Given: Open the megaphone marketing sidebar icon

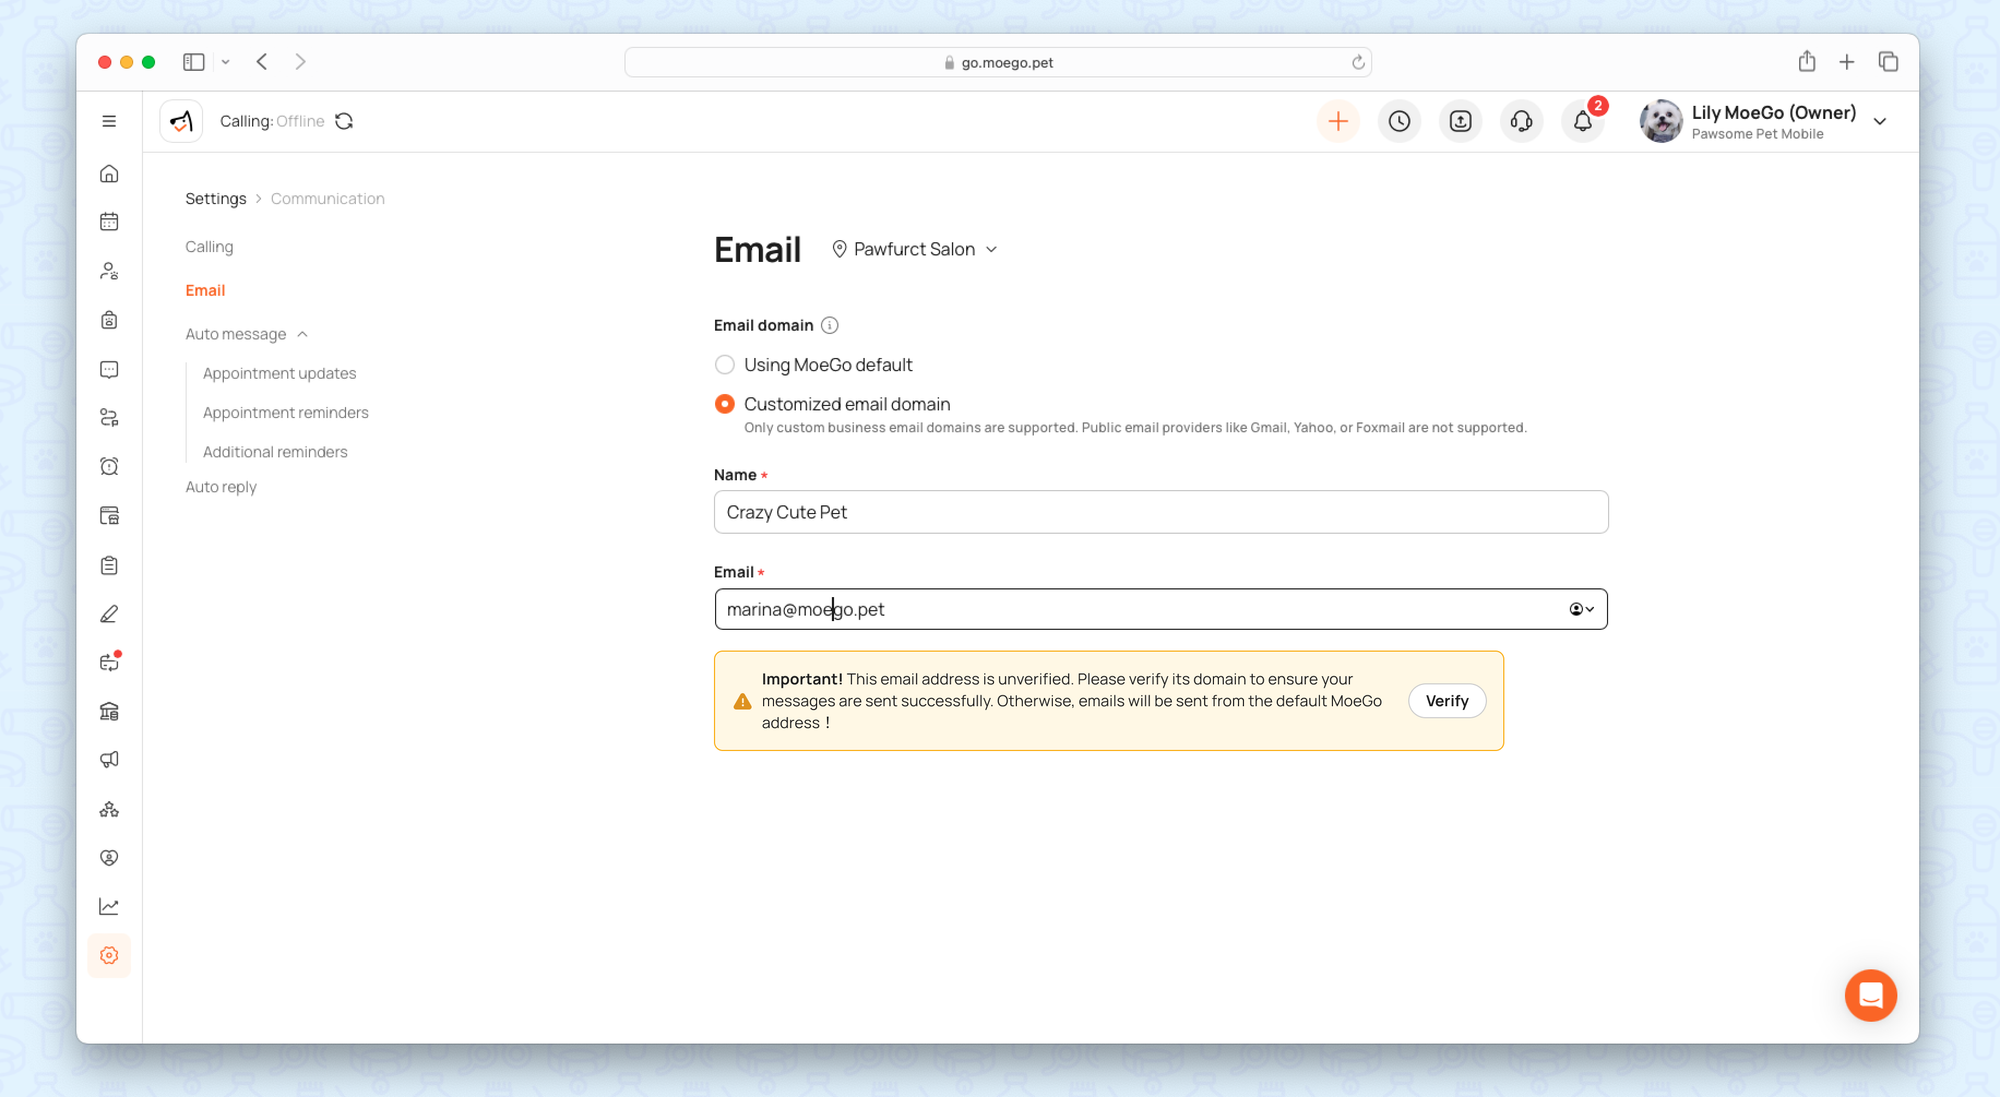Looking at the screenshot, I should [x=109, y=760].
